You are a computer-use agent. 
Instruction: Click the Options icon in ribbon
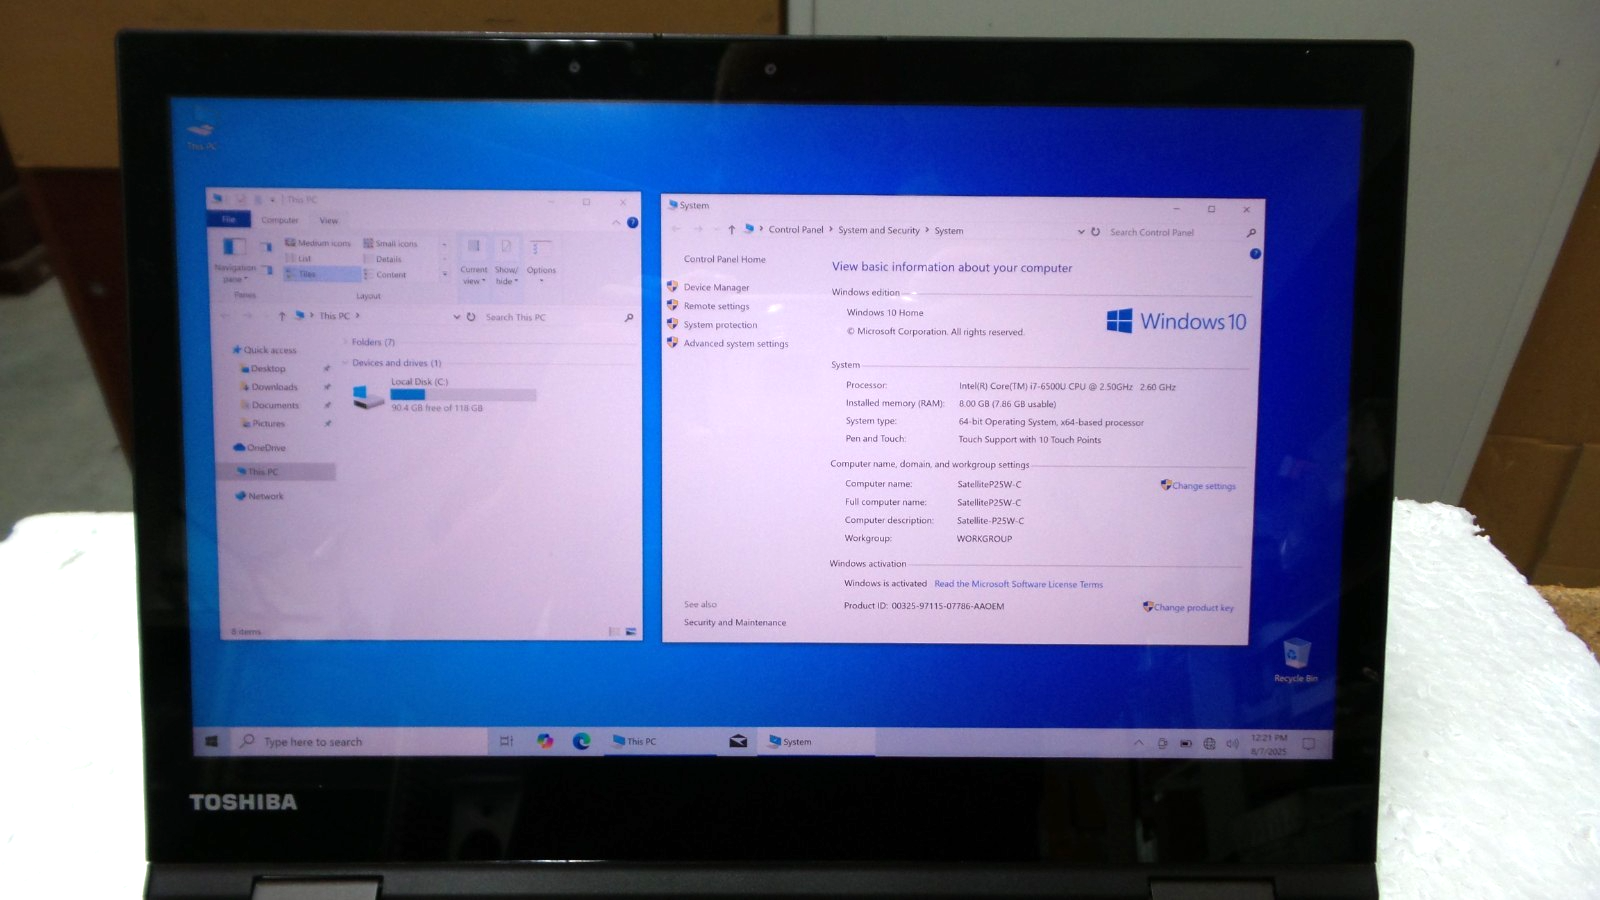pyautogui.click(x=540, y=257)
